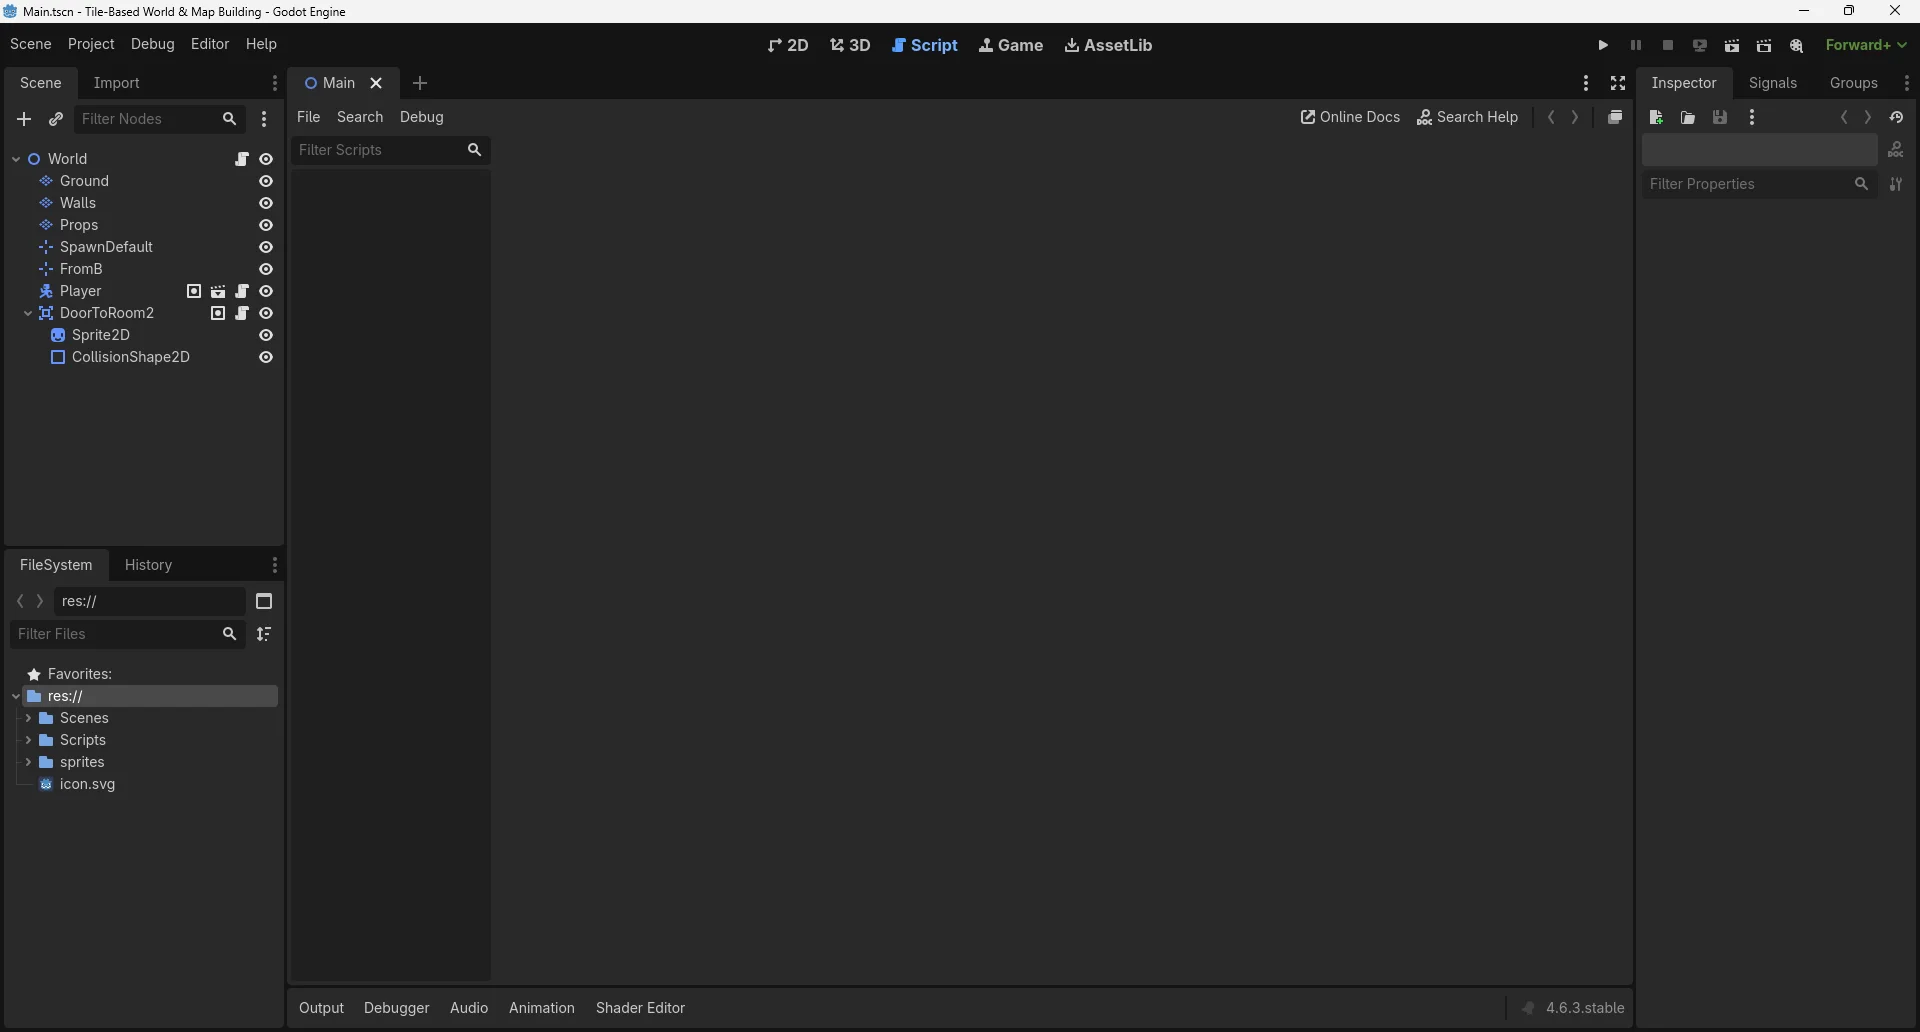Click the Search Help button
The width and height of the screenshot is (1920, 1032).
point(1468,117)
